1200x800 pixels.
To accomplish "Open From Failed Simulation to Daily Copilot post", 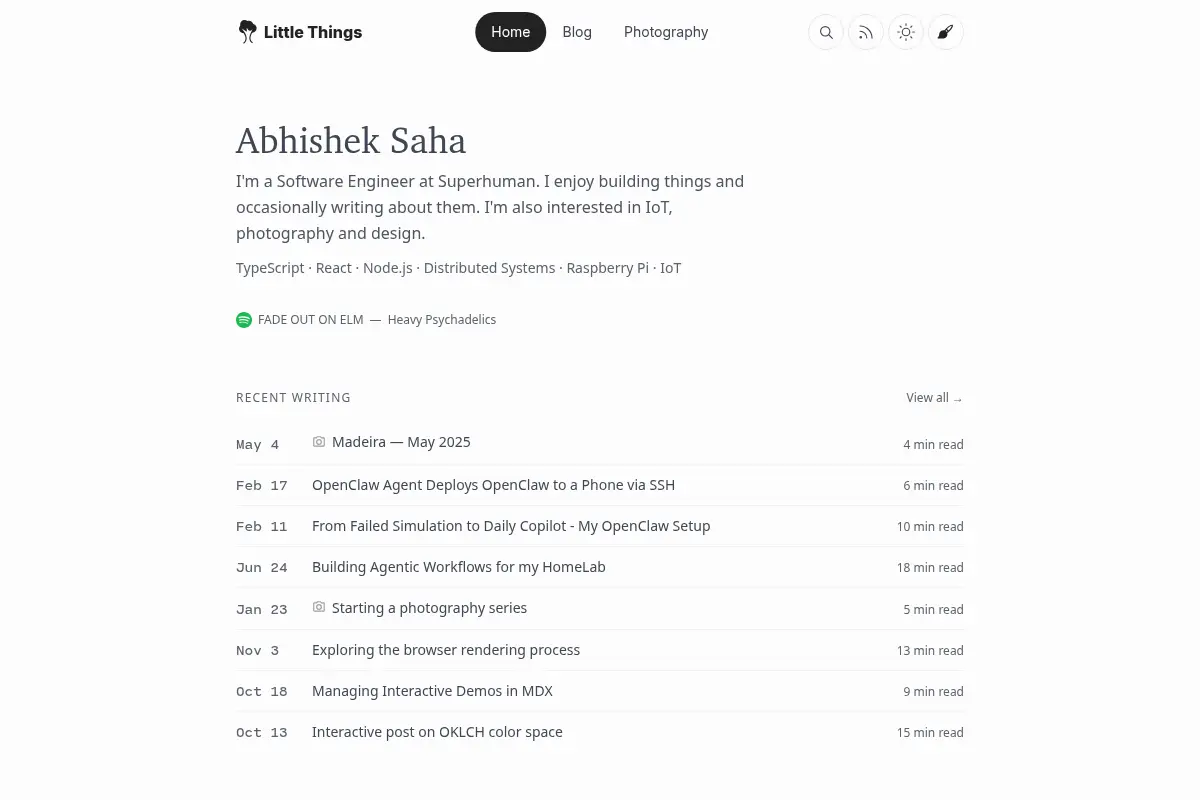I will click(511, 526).
